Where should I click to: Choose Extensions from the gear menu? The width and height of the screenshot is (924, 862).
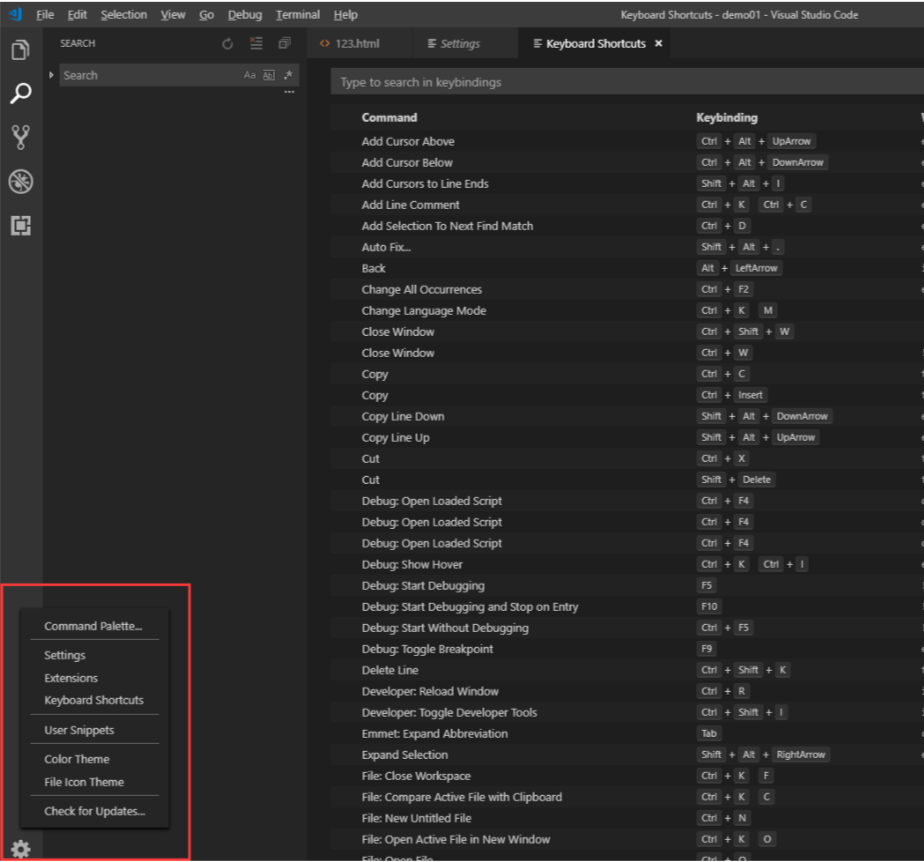point(71,678)
